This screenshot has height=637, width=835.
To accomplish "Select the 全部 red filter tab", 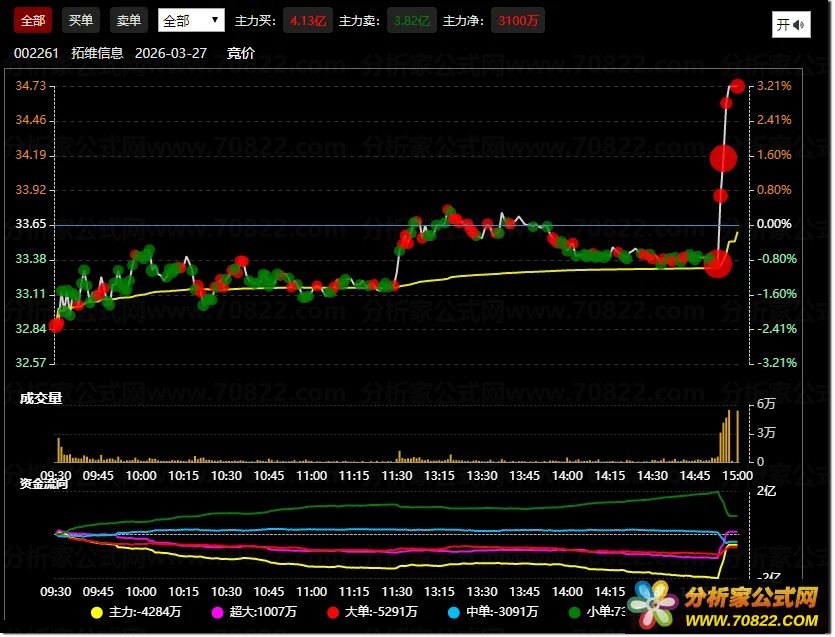I will 32,21.
